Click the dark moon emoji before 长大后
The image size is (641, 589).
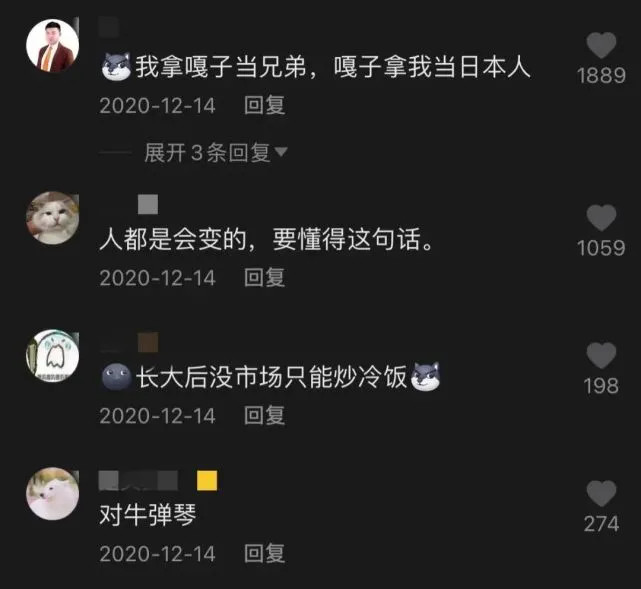point(117,376)
